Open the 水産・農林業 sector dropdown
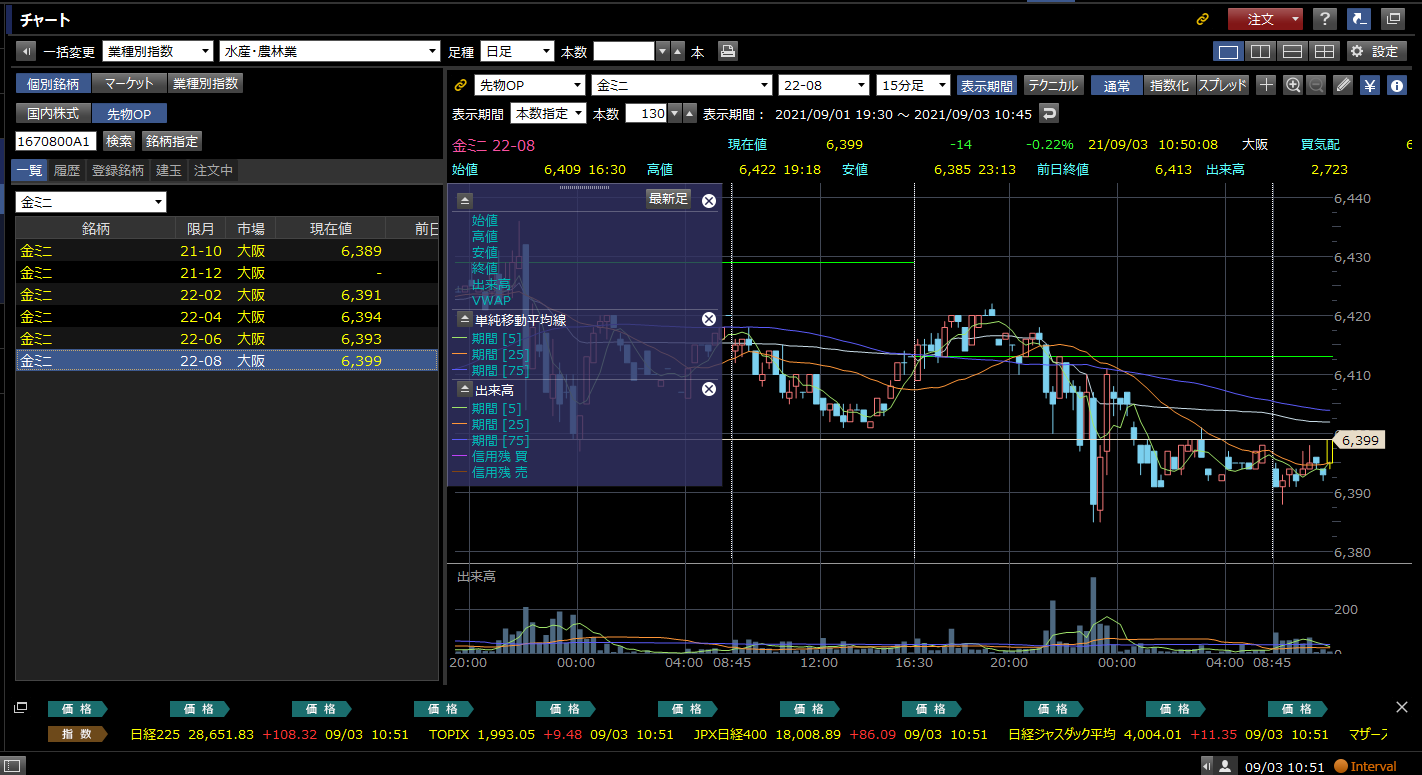Viewport: 1422px width, 775px height. [x=330, y=51]
